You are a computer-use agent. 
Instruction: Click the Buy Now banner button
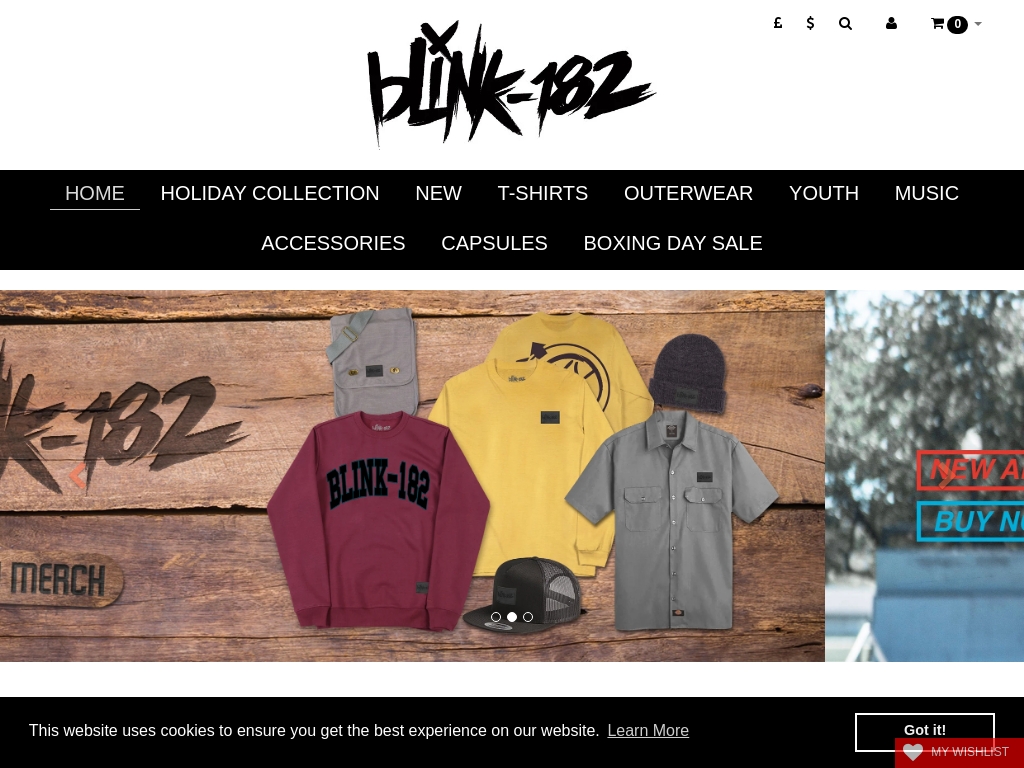coord(970,521)
